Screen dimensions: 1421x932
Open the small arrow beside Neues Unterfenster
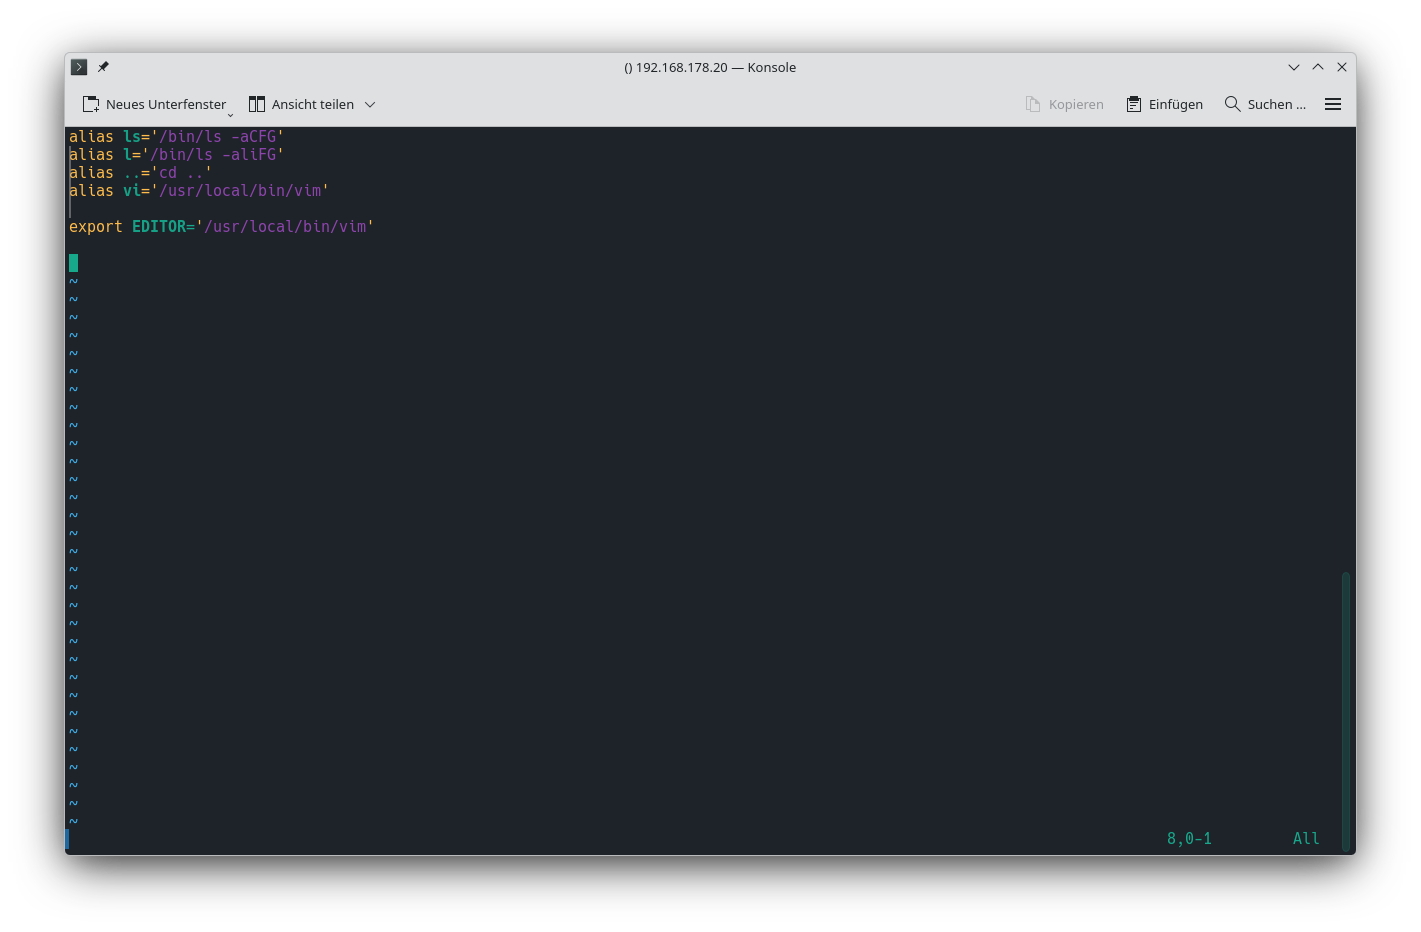tap(230, 114)
